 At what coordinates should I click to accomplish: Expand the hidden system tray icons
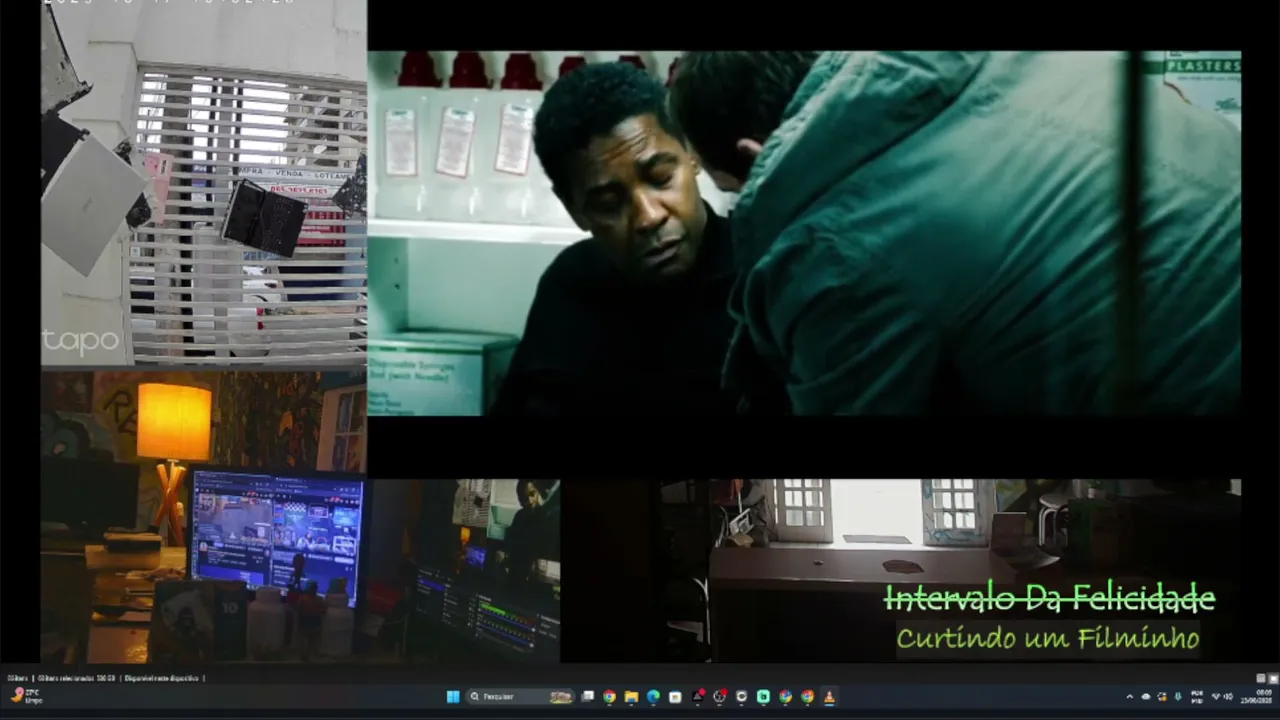coord(1130,697)
